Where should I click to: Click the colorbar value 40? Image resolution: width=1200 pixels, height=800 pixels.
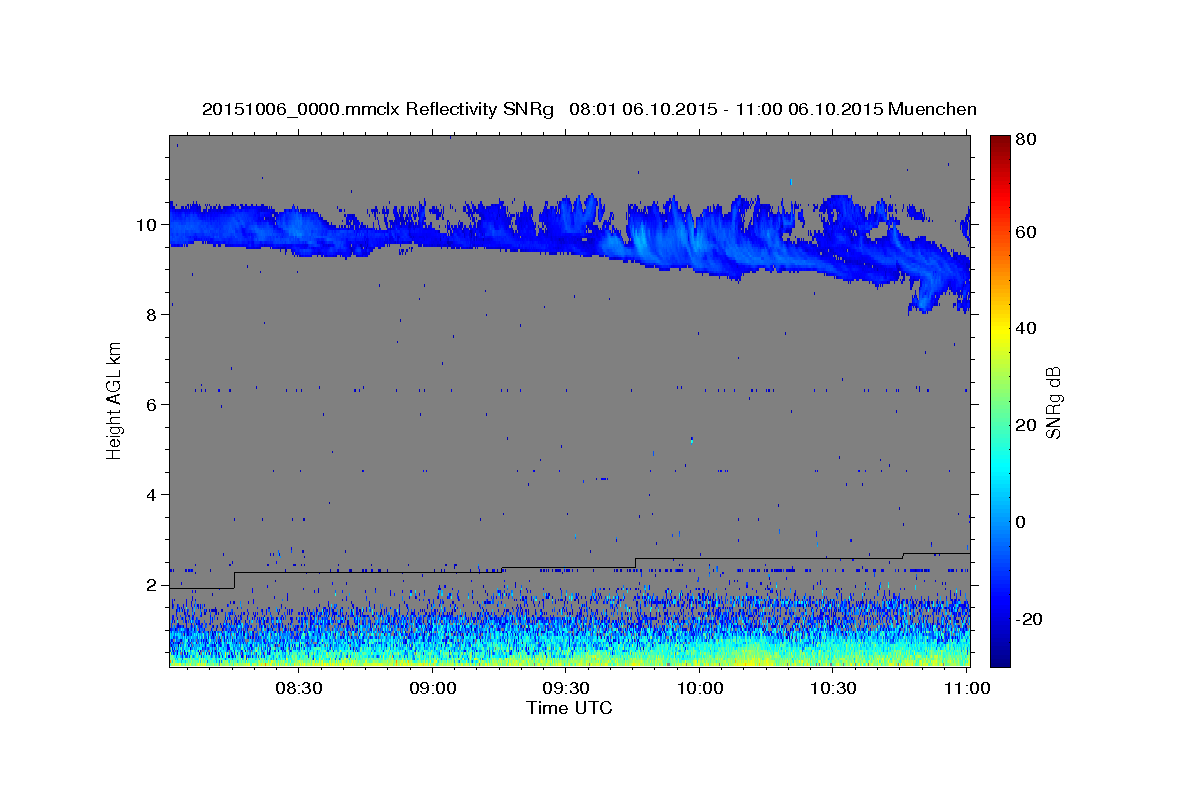tap(1025, 328)
